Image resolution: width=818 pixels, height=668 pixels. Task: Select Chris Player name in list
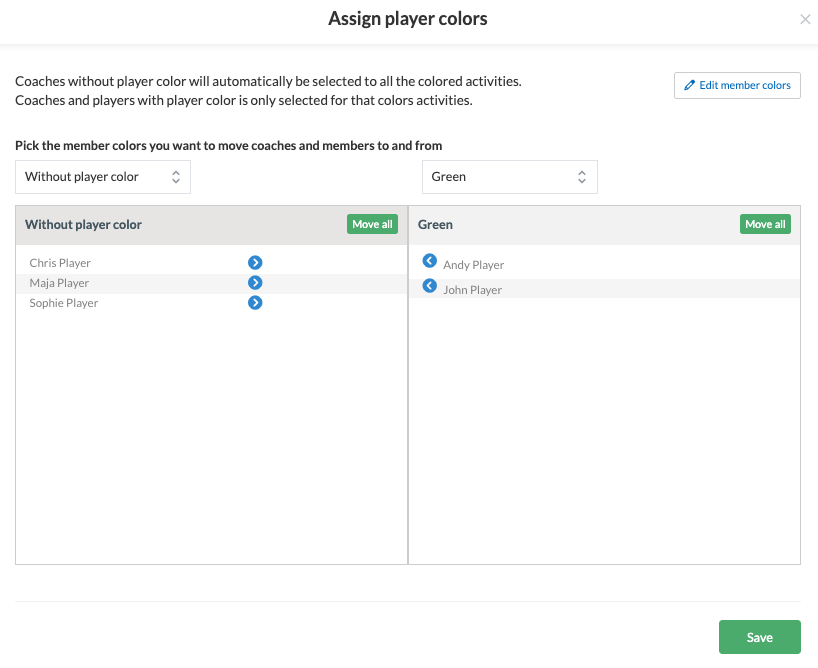[x=60, y=263]
